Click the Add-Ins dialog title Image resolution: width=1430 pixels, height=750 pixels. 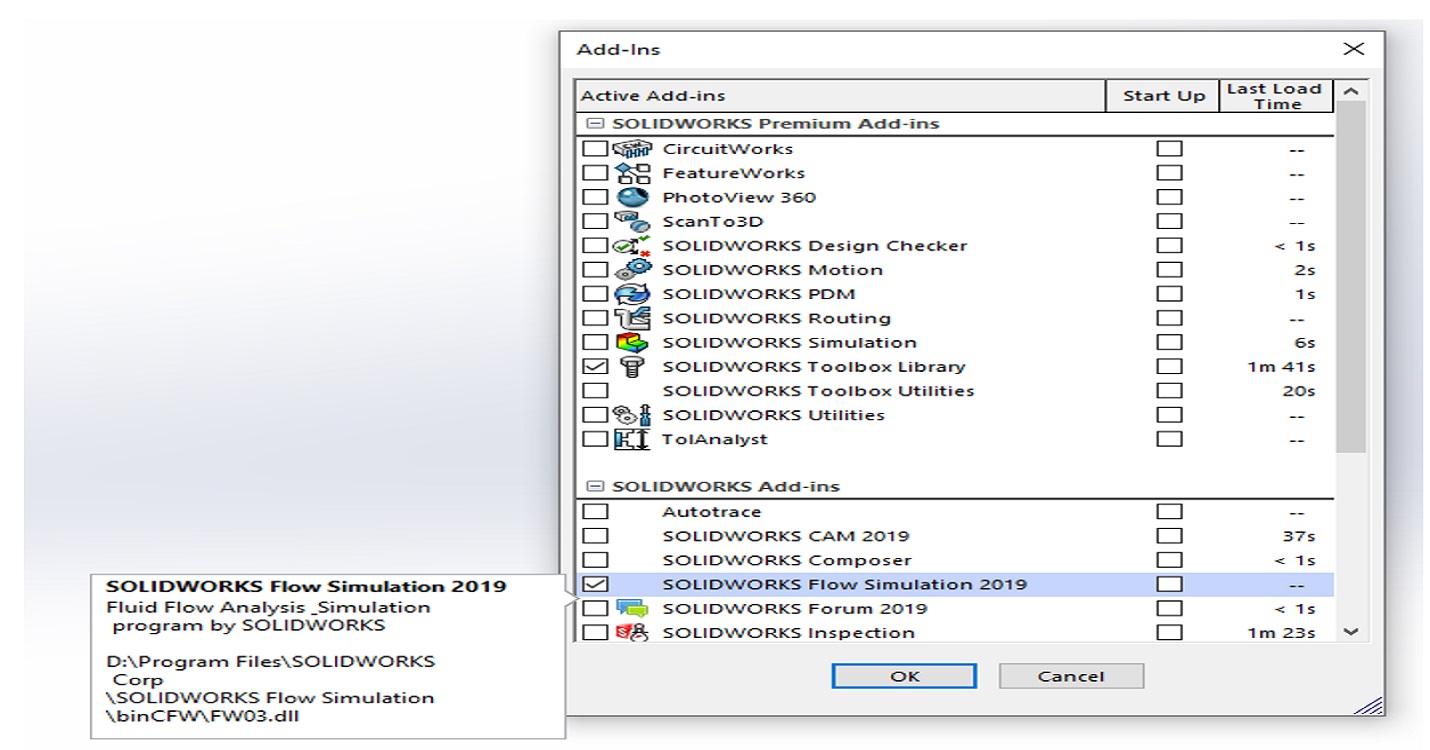click(618, 49)
